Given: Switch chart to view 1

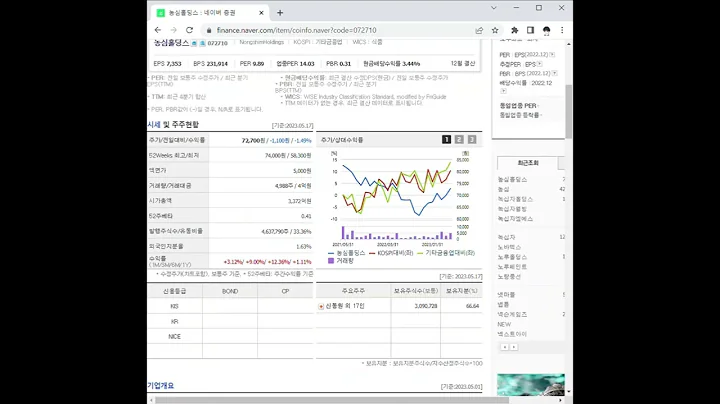Looking at the screenshot, I should [446, 140].
